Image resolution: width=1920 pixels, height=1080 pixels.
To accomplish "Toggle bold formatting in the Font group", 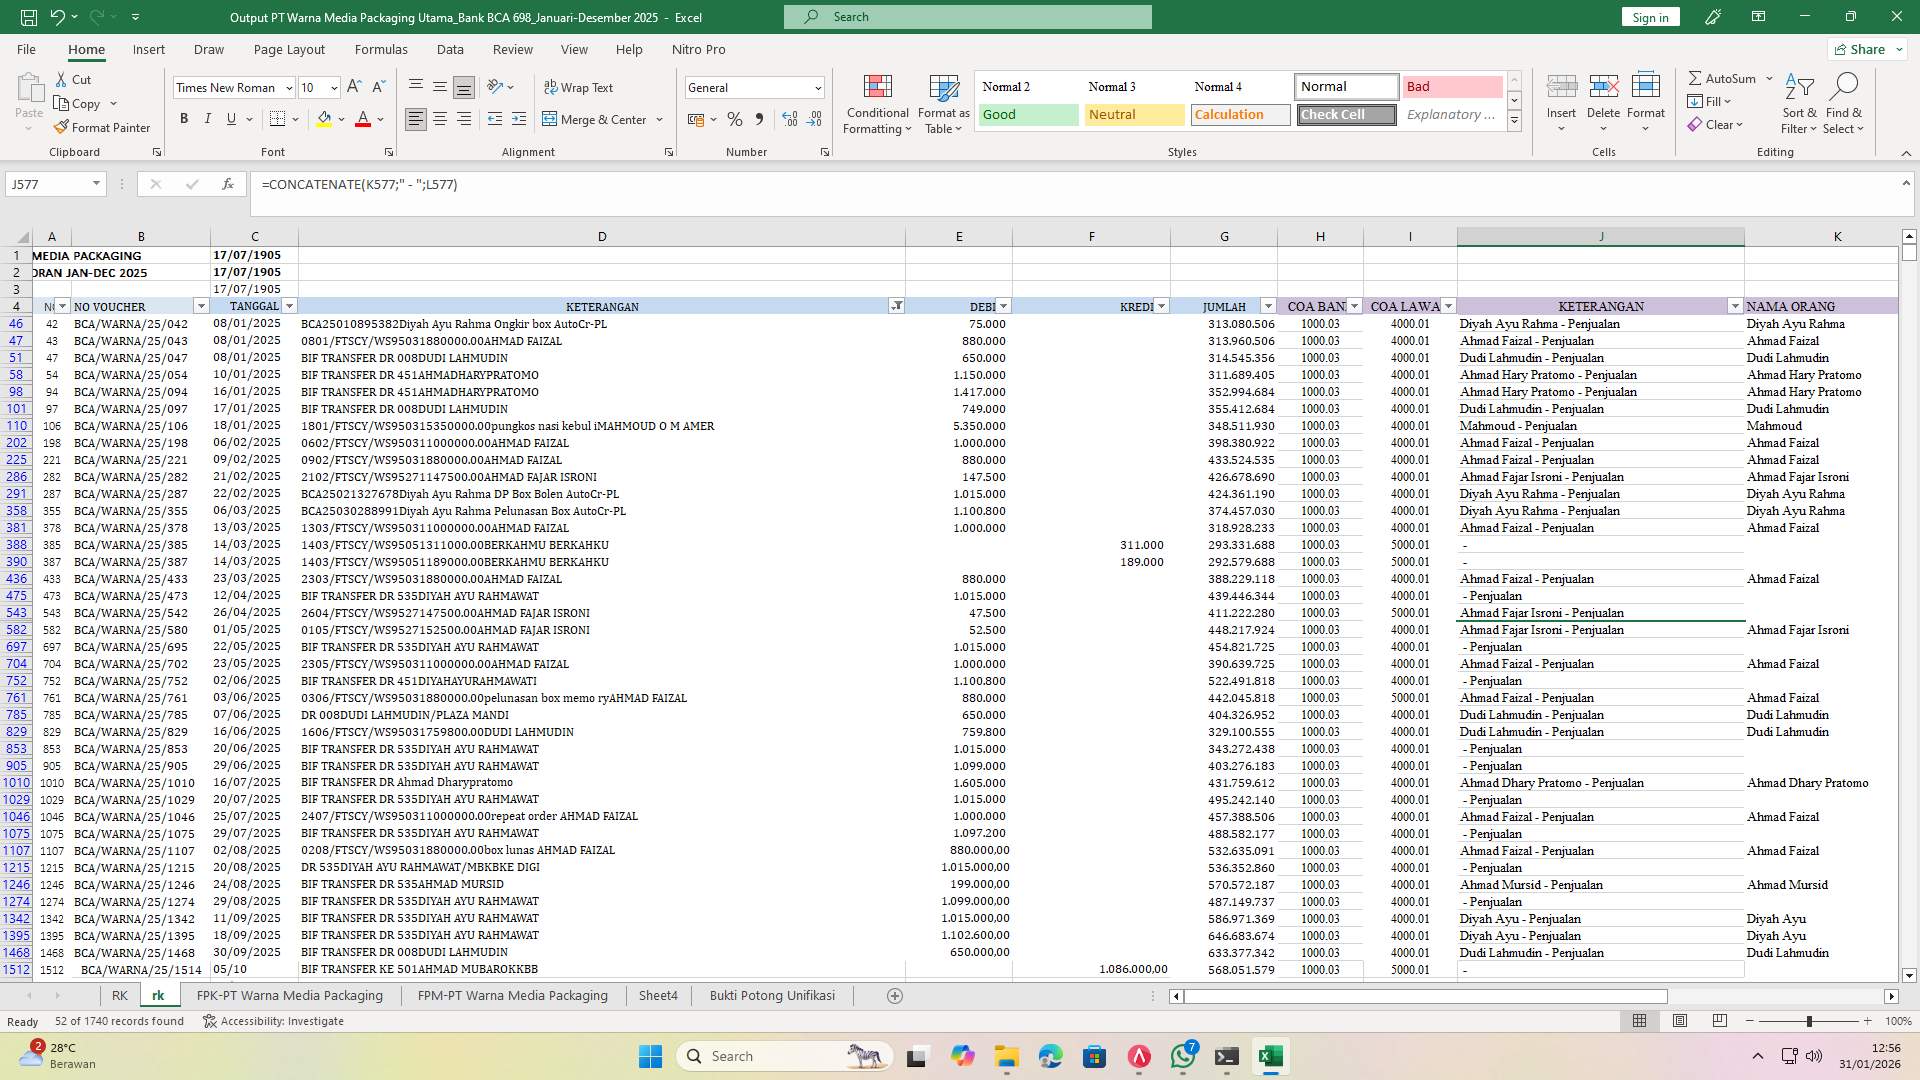I will tap(184, 118).
